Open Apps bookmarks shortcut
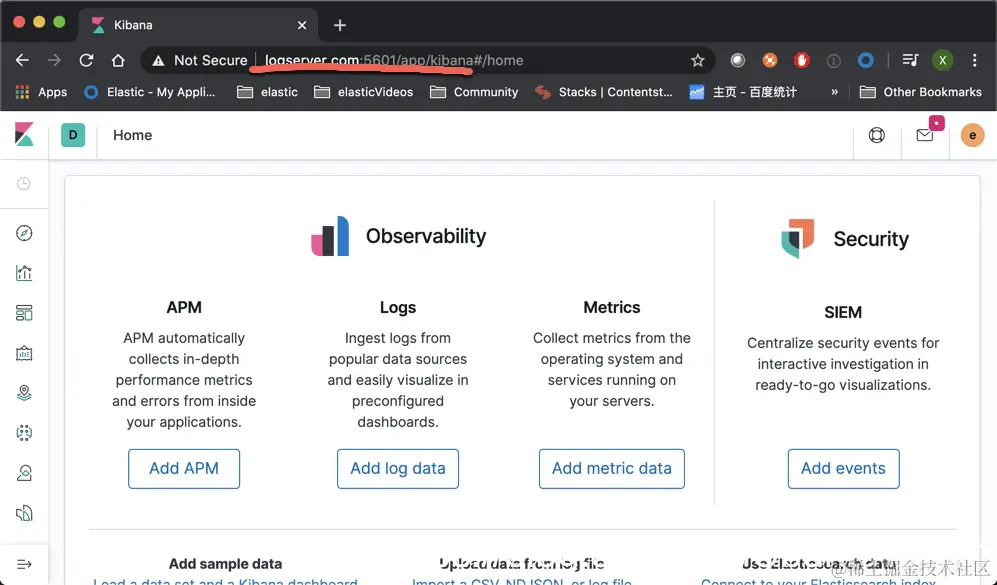The height and width of the screenshot is (585, 997). click(x=41, y=92)
